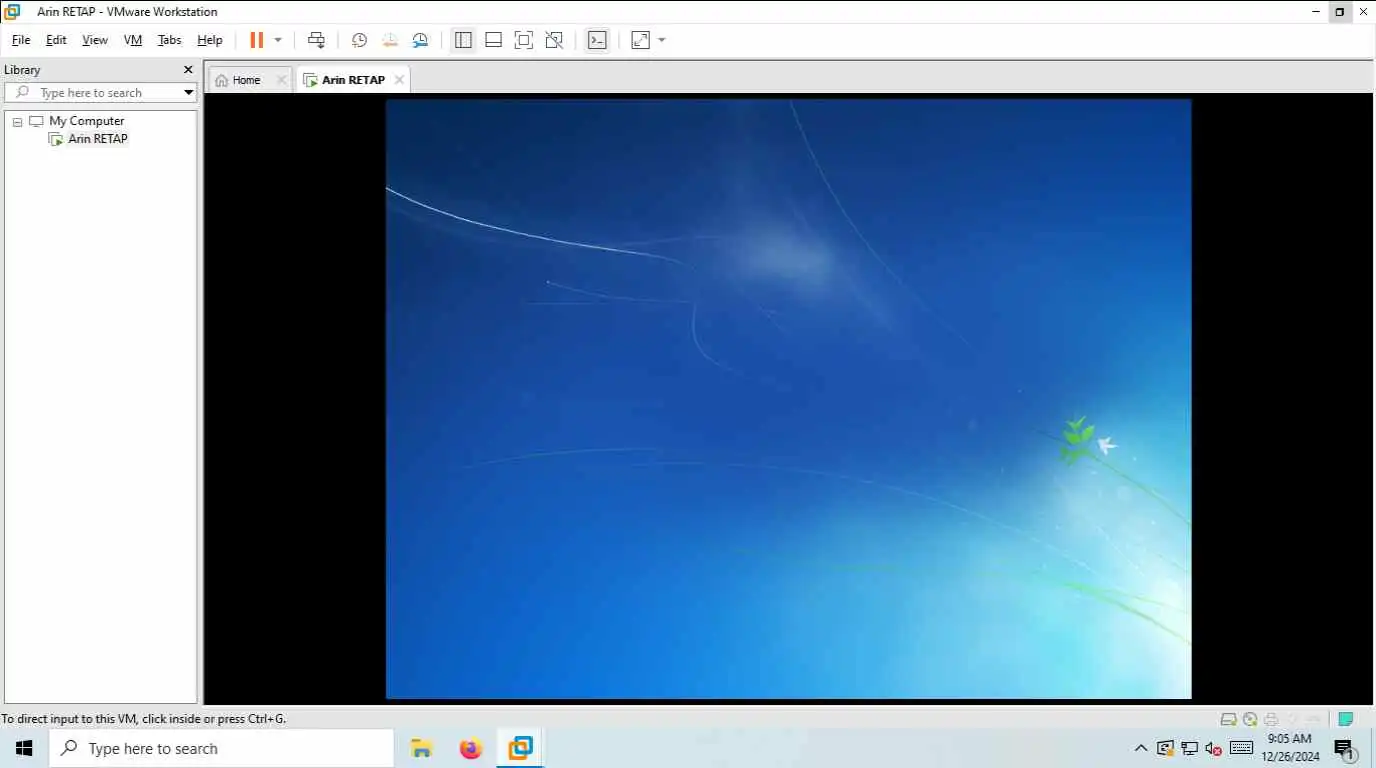
Task: Click the muted volume tray icon
Action: click(x=1213, y=748)
